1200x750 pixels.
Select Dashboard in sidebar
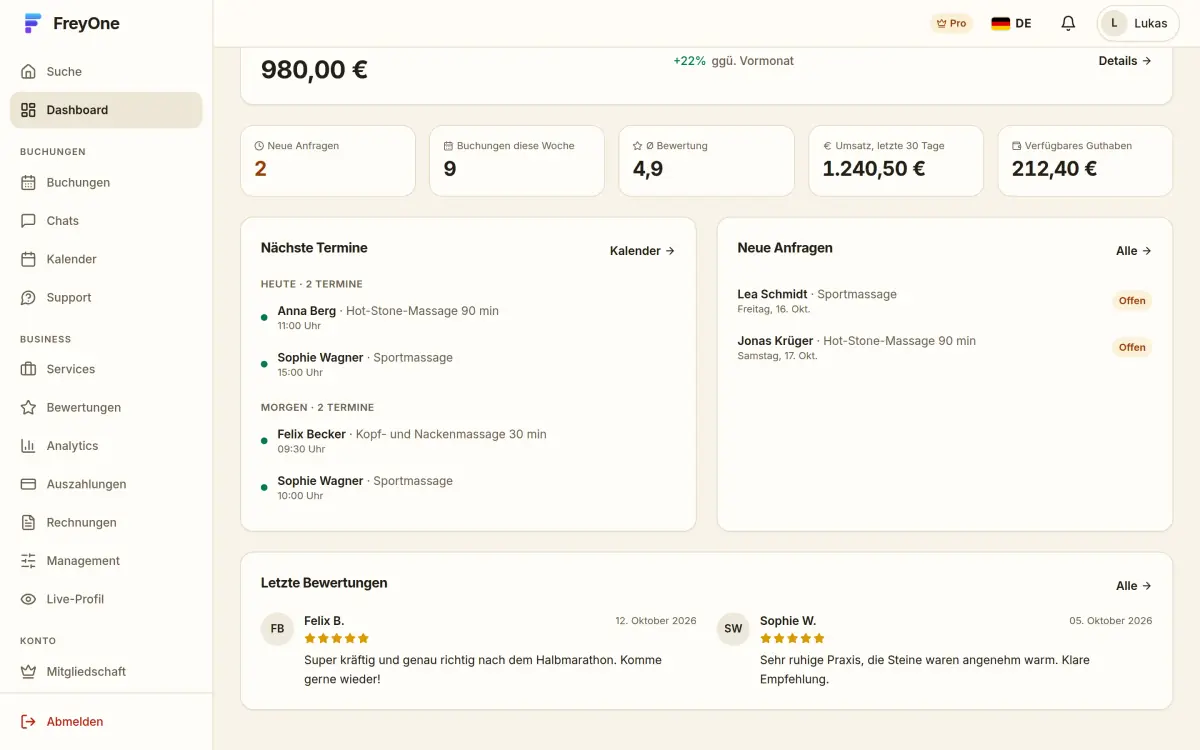(x=106, y=110)
